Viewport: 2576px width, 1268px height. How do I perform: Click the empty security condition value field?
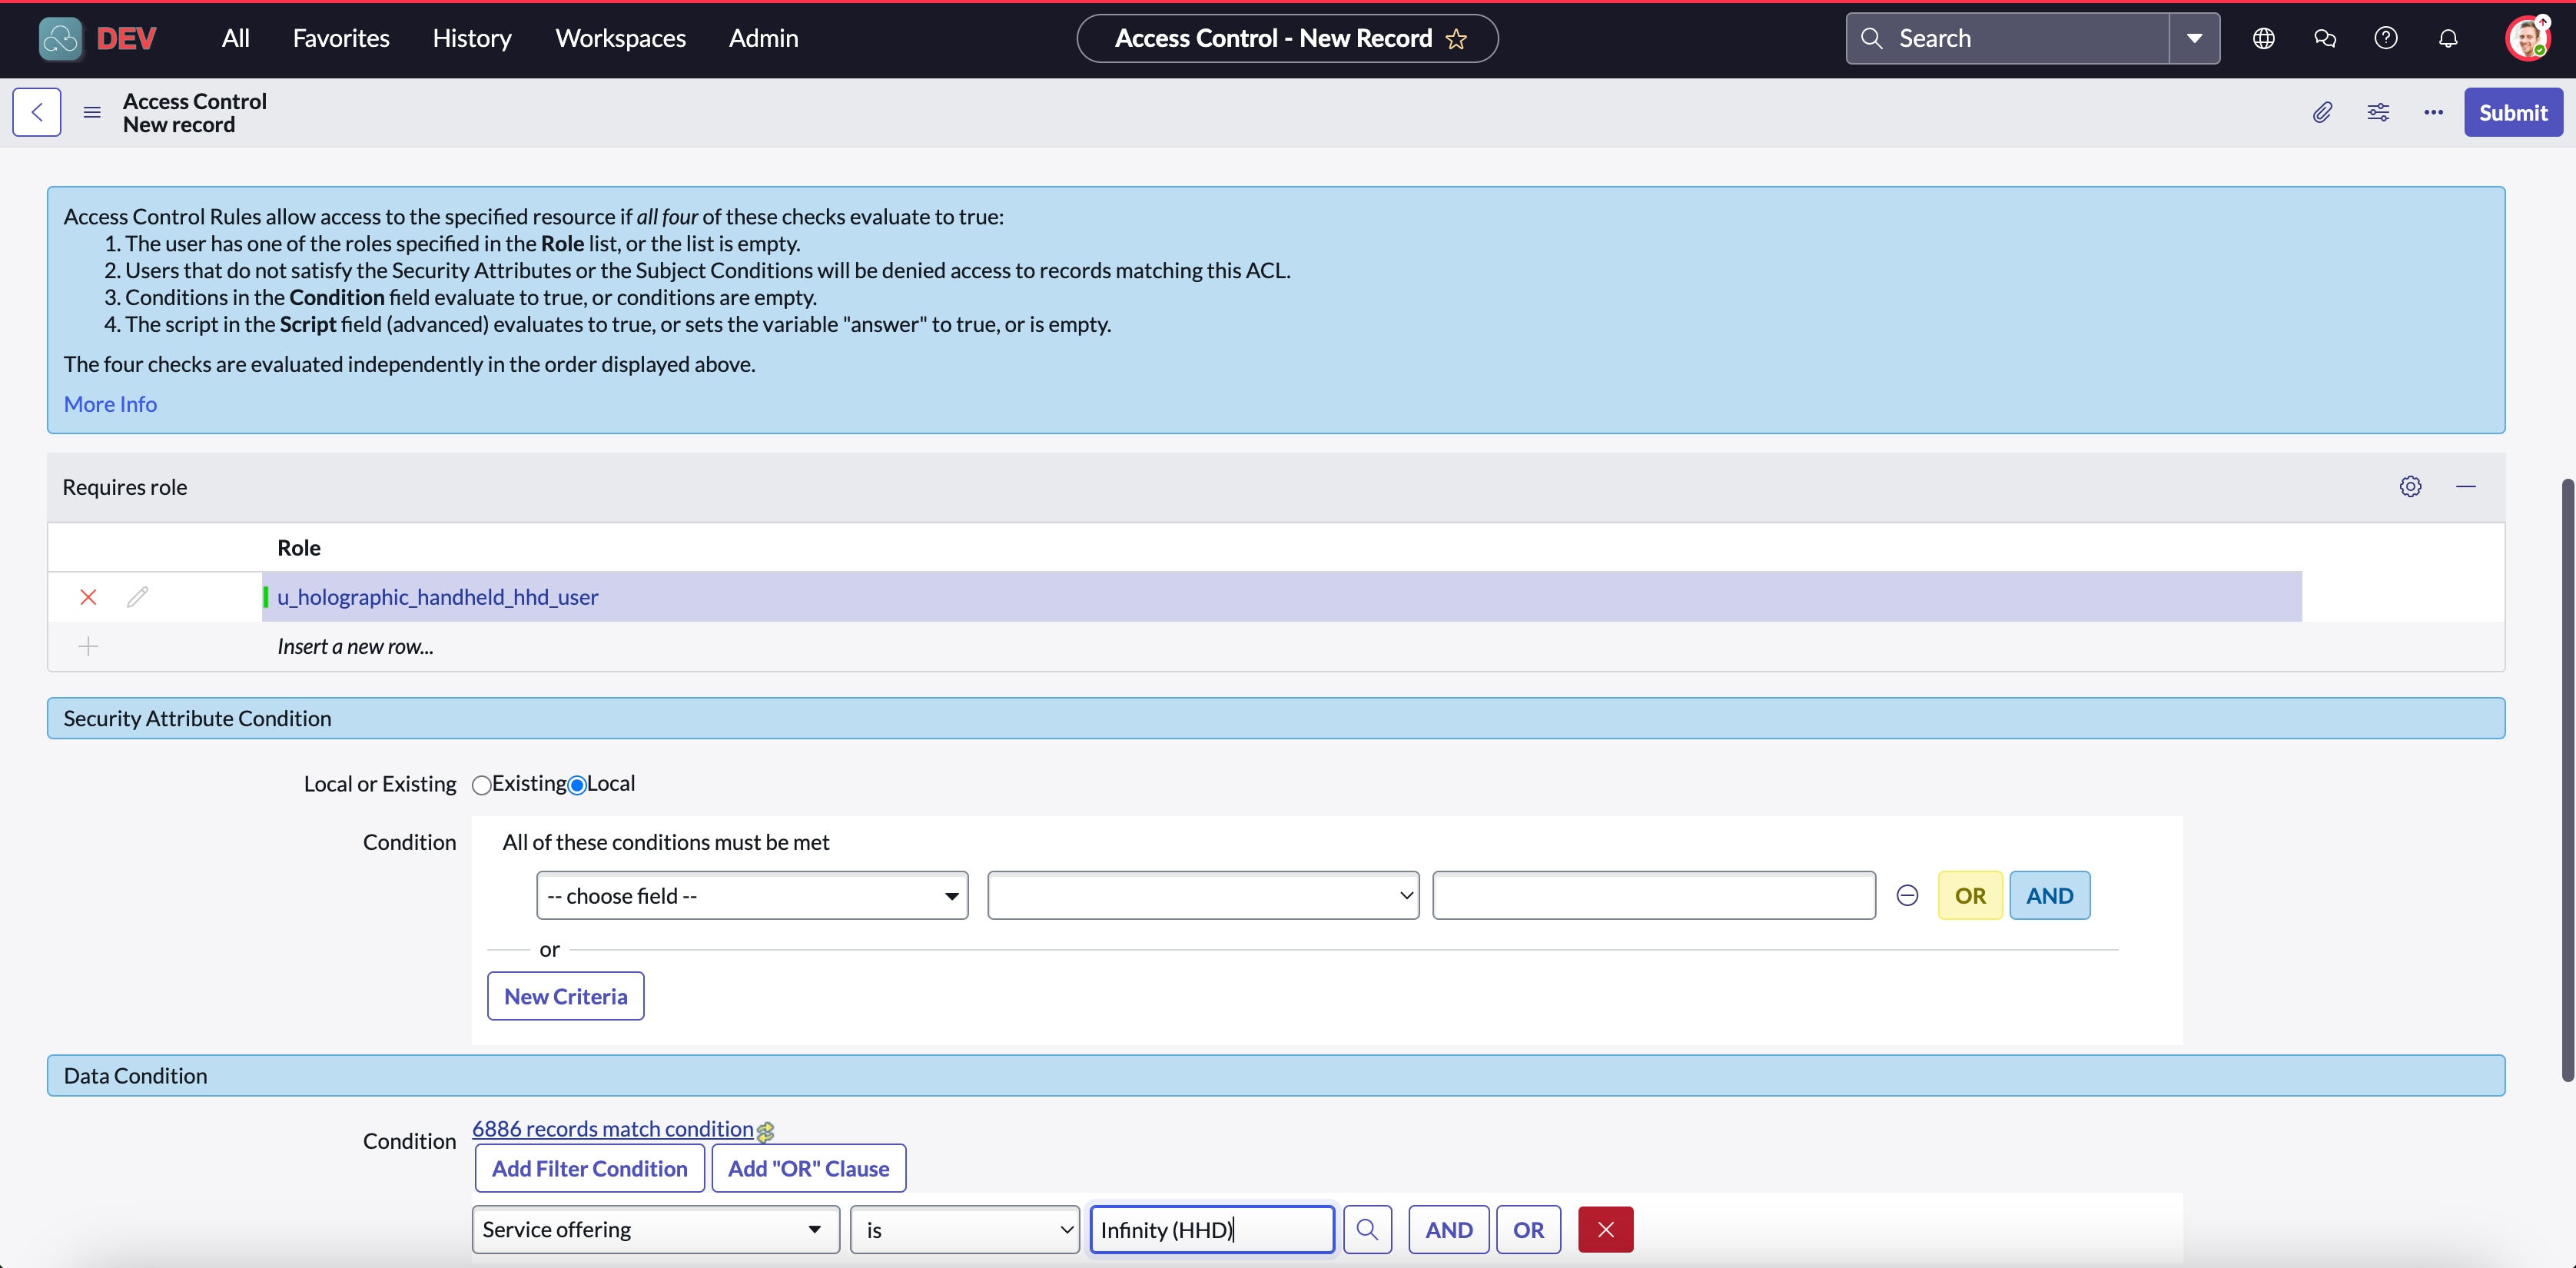[x=1654, y=895]
